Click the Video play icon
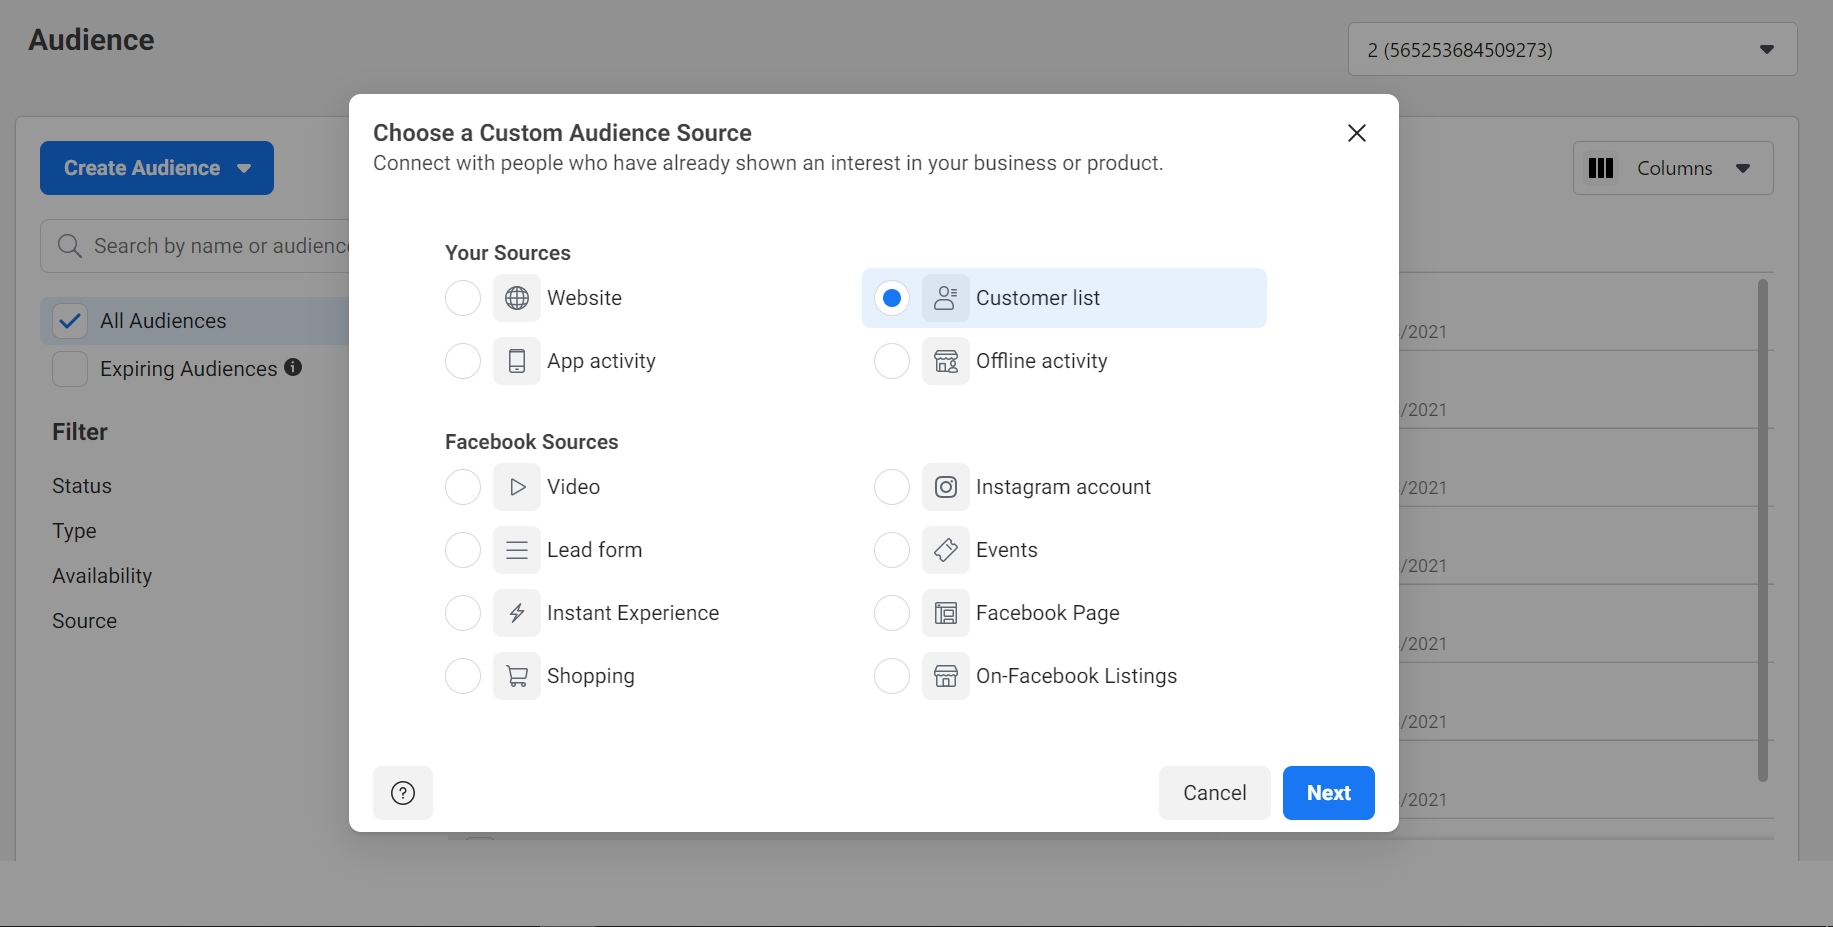The width and height of the screenshot is (1833, 927). [x=517, y=487]
